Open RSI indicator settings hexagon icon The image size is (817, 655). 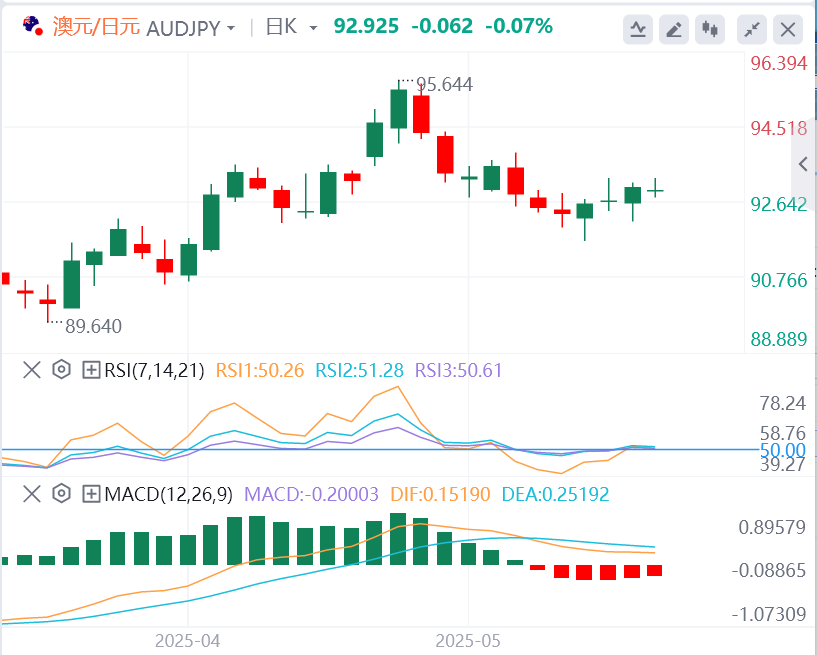[61, 370]
